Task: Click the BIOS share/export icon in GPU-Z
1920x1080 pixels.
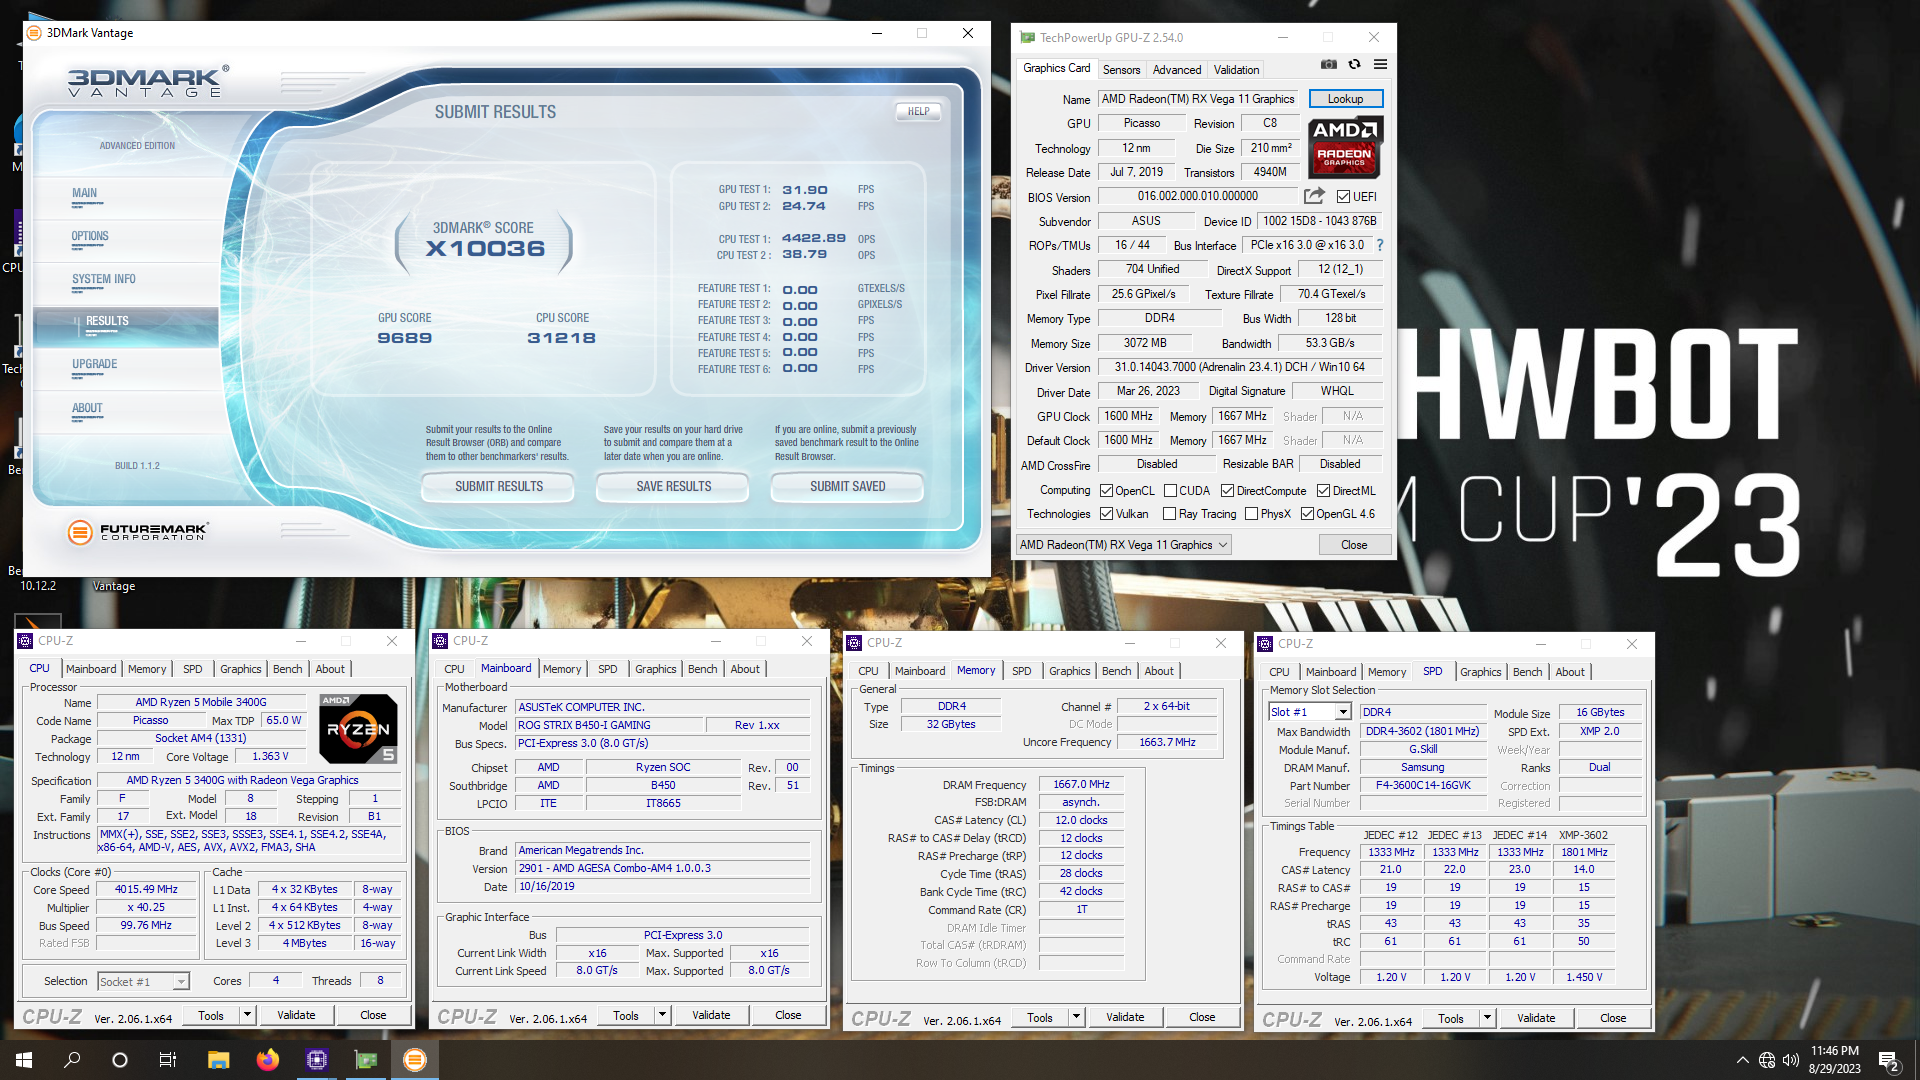Action: point(1314,196)
